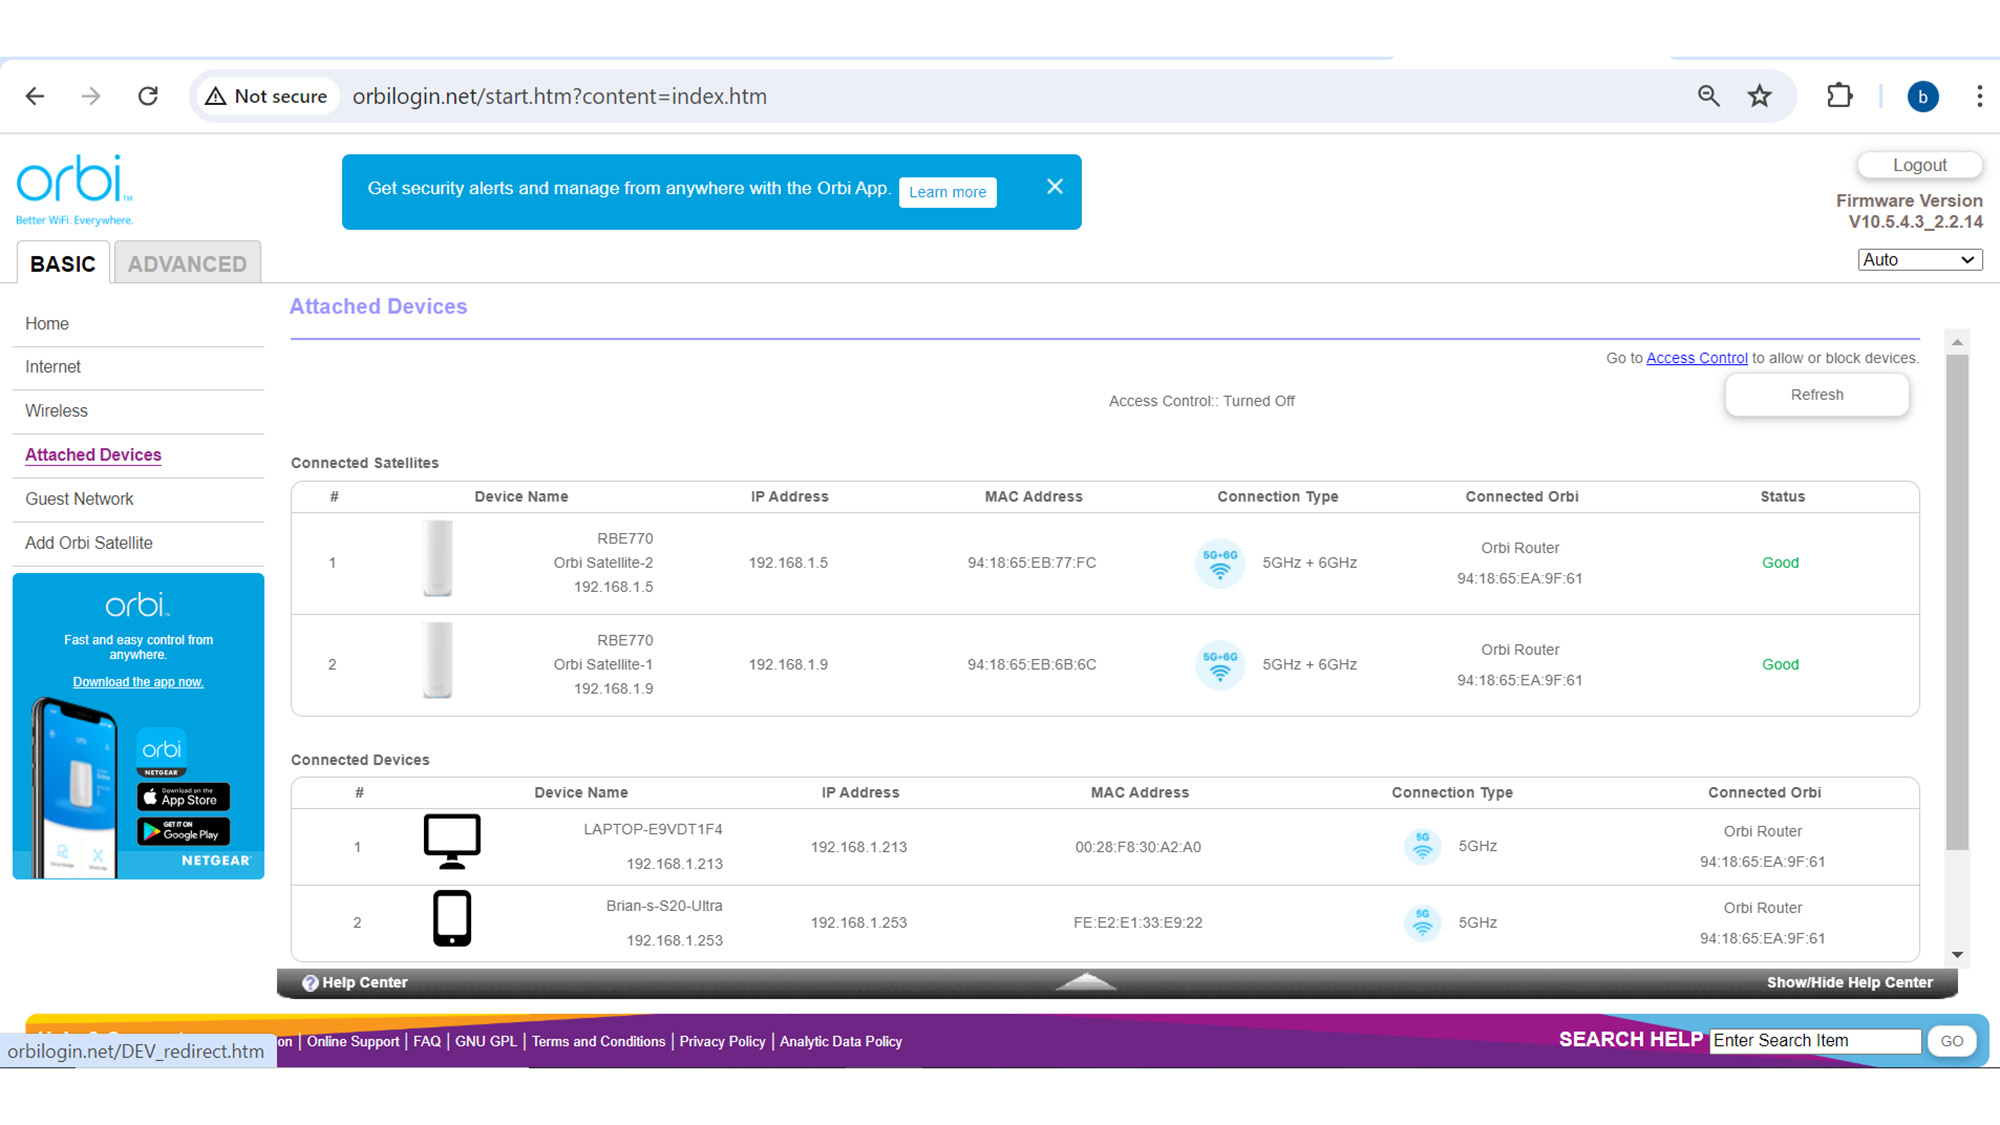Click the Search Help input field
The height and width of the screenshot is (1125, 2000).
[x=1814, y=1041]
